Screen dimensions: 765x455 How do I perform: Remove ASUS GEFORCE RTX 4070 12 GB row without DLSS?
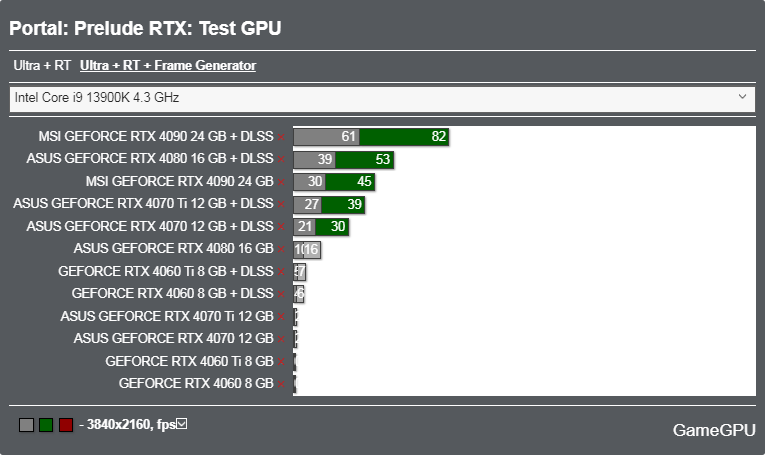(281, 339)
